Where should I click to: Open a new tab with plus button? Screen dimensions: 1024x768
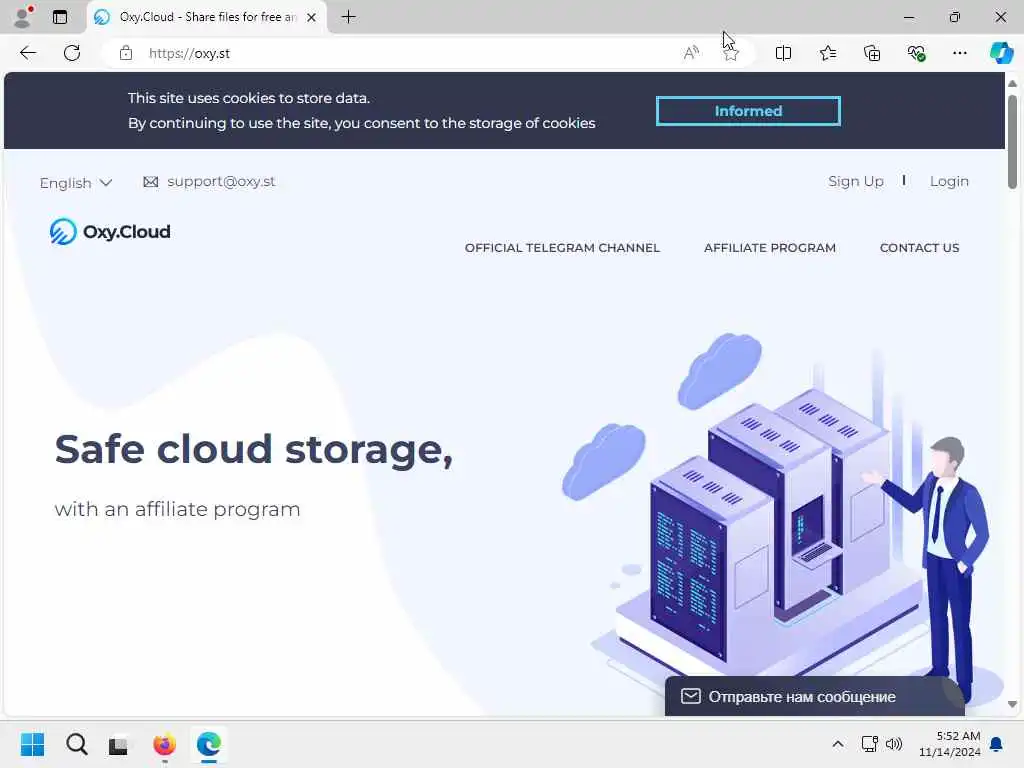[x=349, y=17]
